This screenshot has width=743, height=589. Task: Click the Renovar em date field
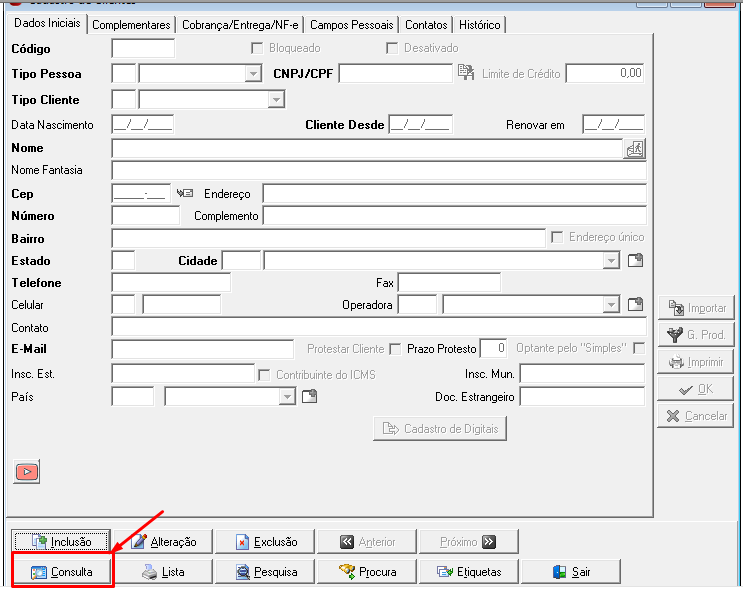[x=613, y=124]
